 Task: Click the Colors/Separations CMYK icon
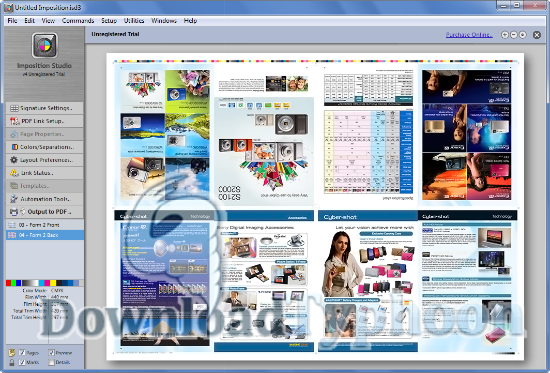point(15,147)
